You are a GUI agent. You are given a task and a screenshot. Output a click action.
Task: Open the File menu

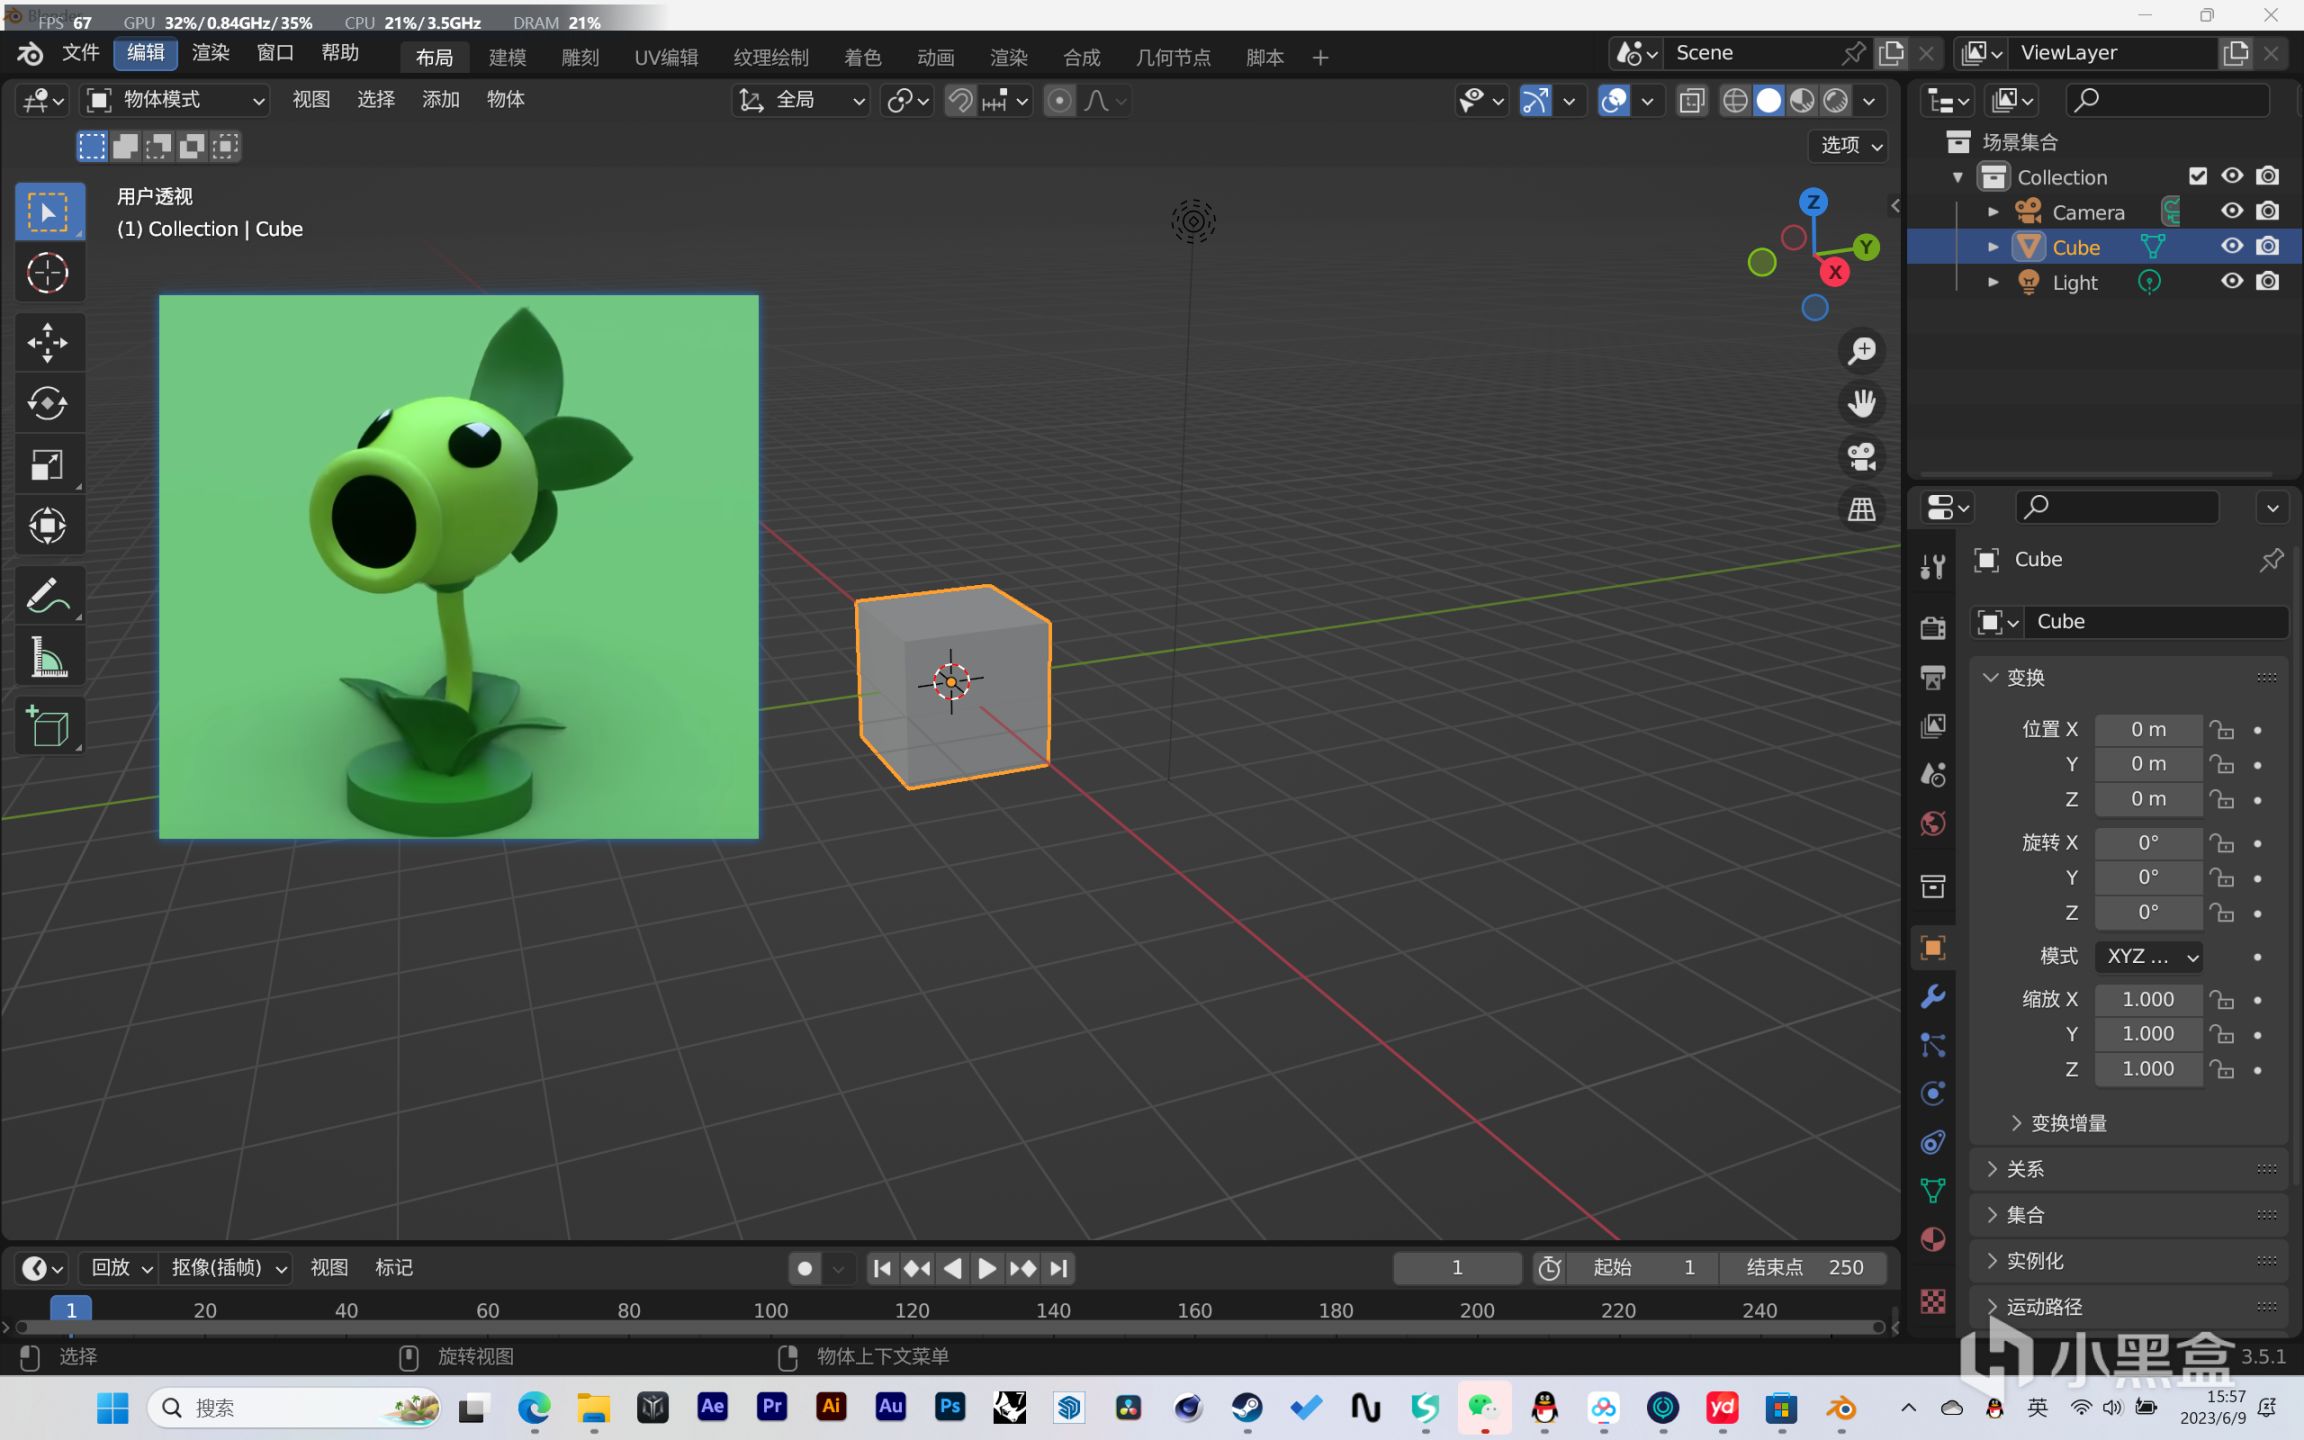80,53
